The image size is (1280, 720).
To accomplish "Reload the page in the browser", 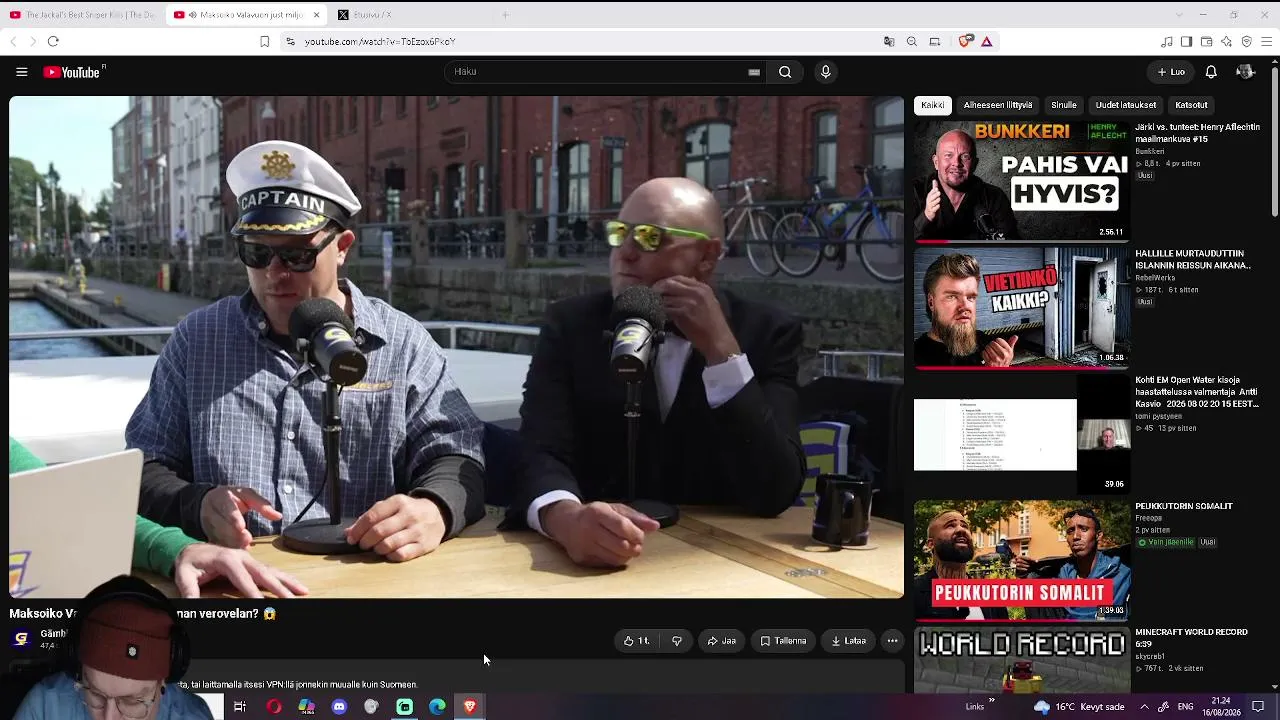I will coord(53,41).
